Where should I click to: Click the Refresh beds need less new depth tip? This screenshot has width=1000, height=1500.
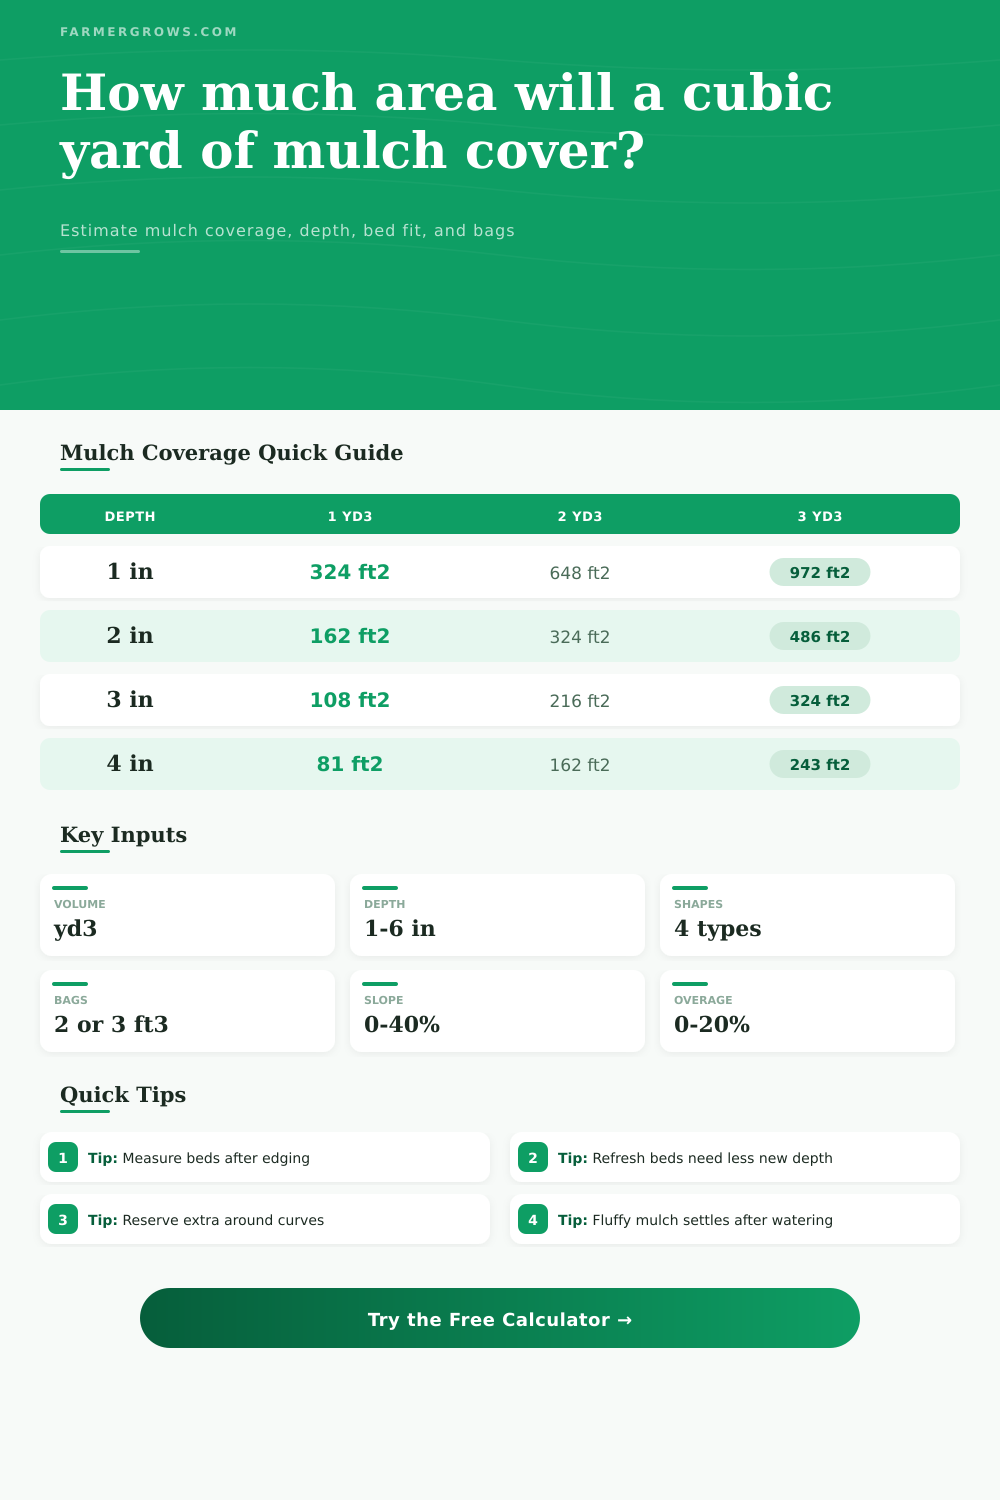[x=735, y=1157]
